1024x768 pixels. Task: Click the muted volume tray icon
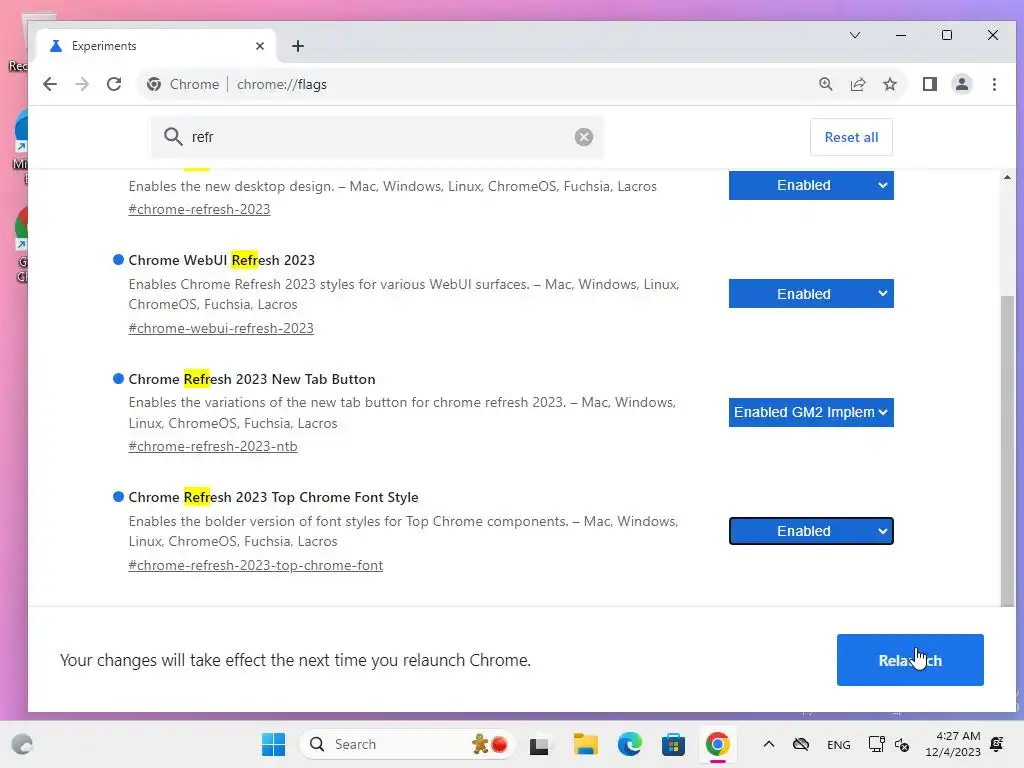pyautogui.click(x=902, y=744)
